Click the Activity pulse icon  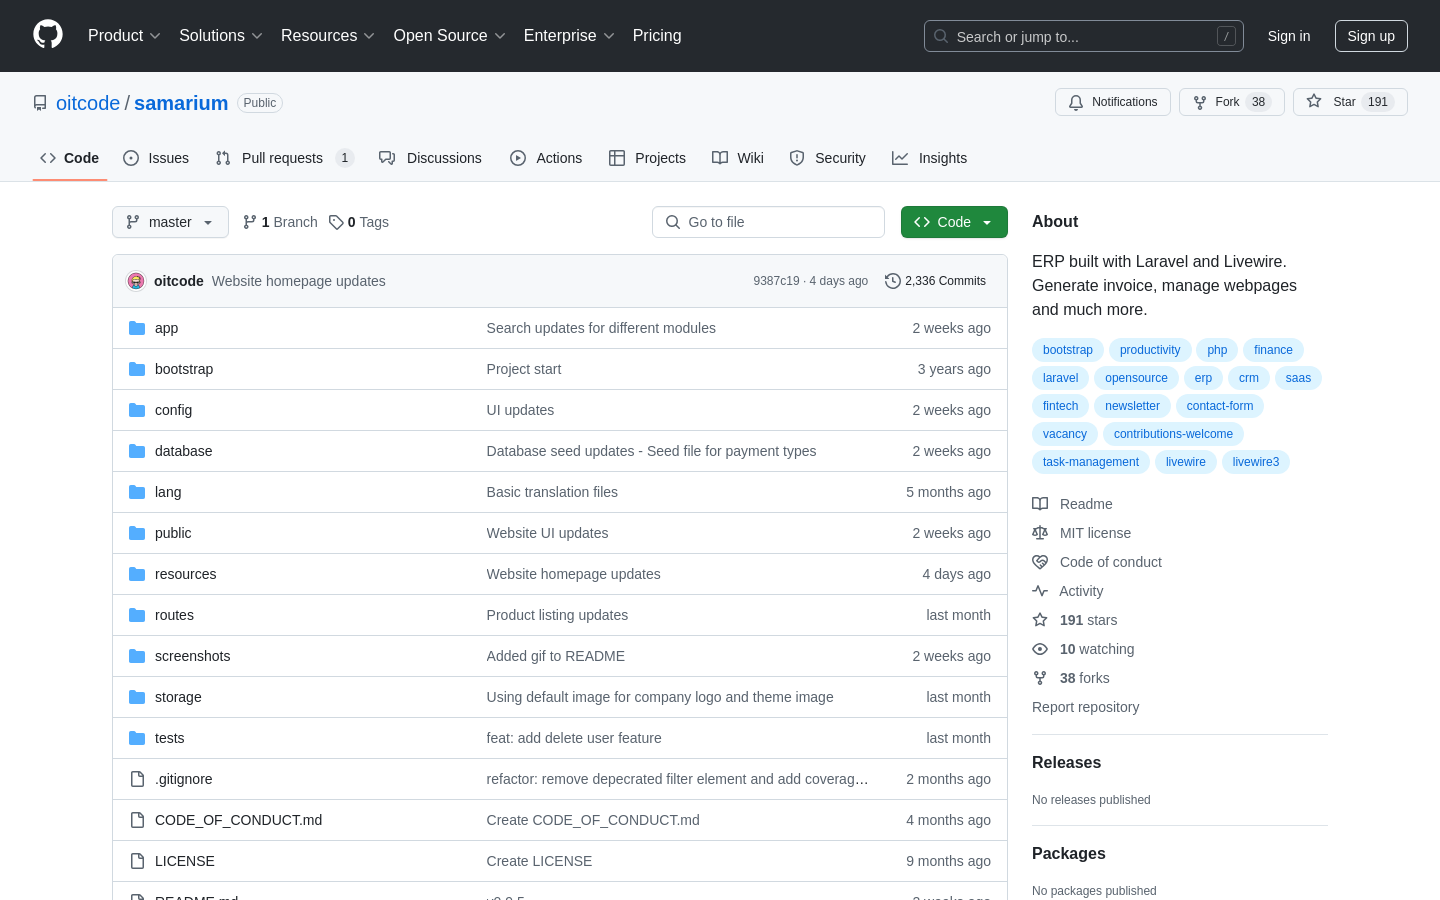coord(1040,591)
